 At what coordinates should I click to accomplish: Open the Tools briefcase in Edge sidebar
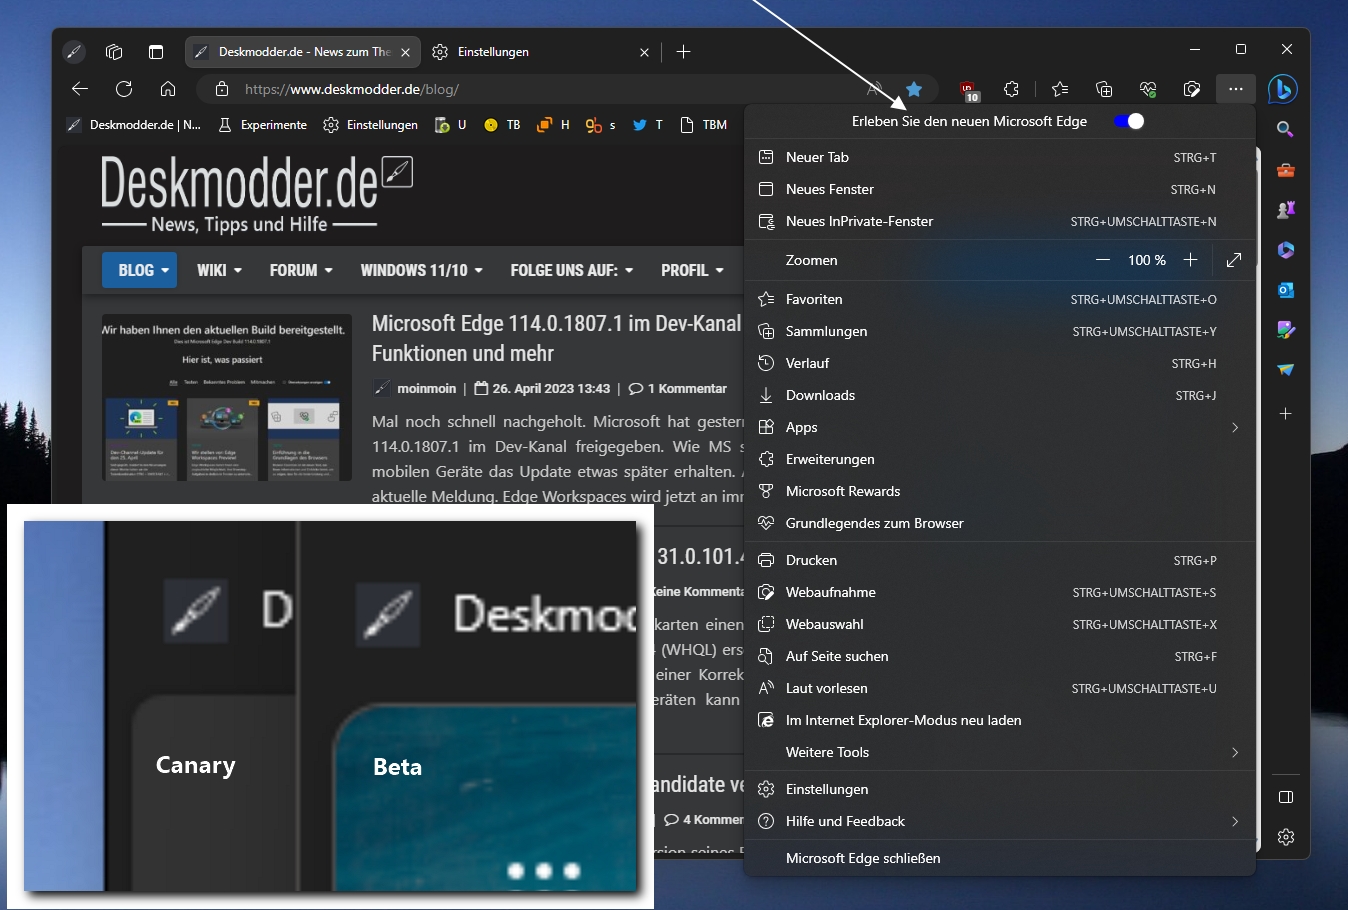[1286, 170]
